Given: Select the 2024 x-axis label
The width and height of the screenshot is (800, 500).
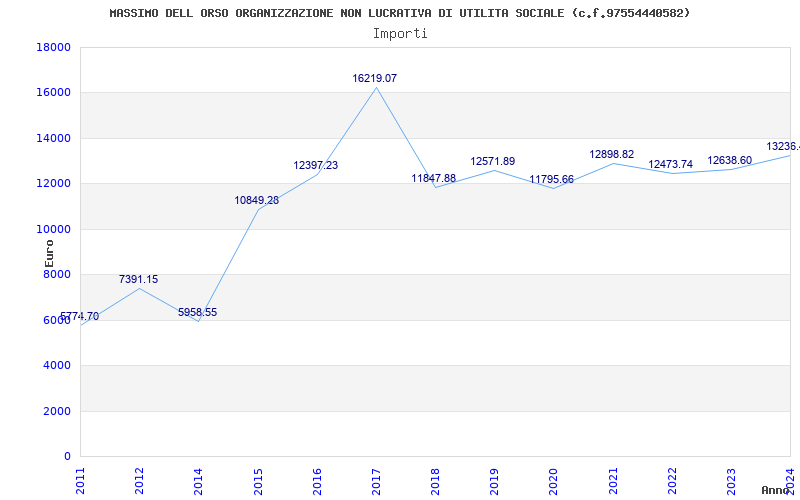Looking at the screenshot, I should tap(790, 481).
